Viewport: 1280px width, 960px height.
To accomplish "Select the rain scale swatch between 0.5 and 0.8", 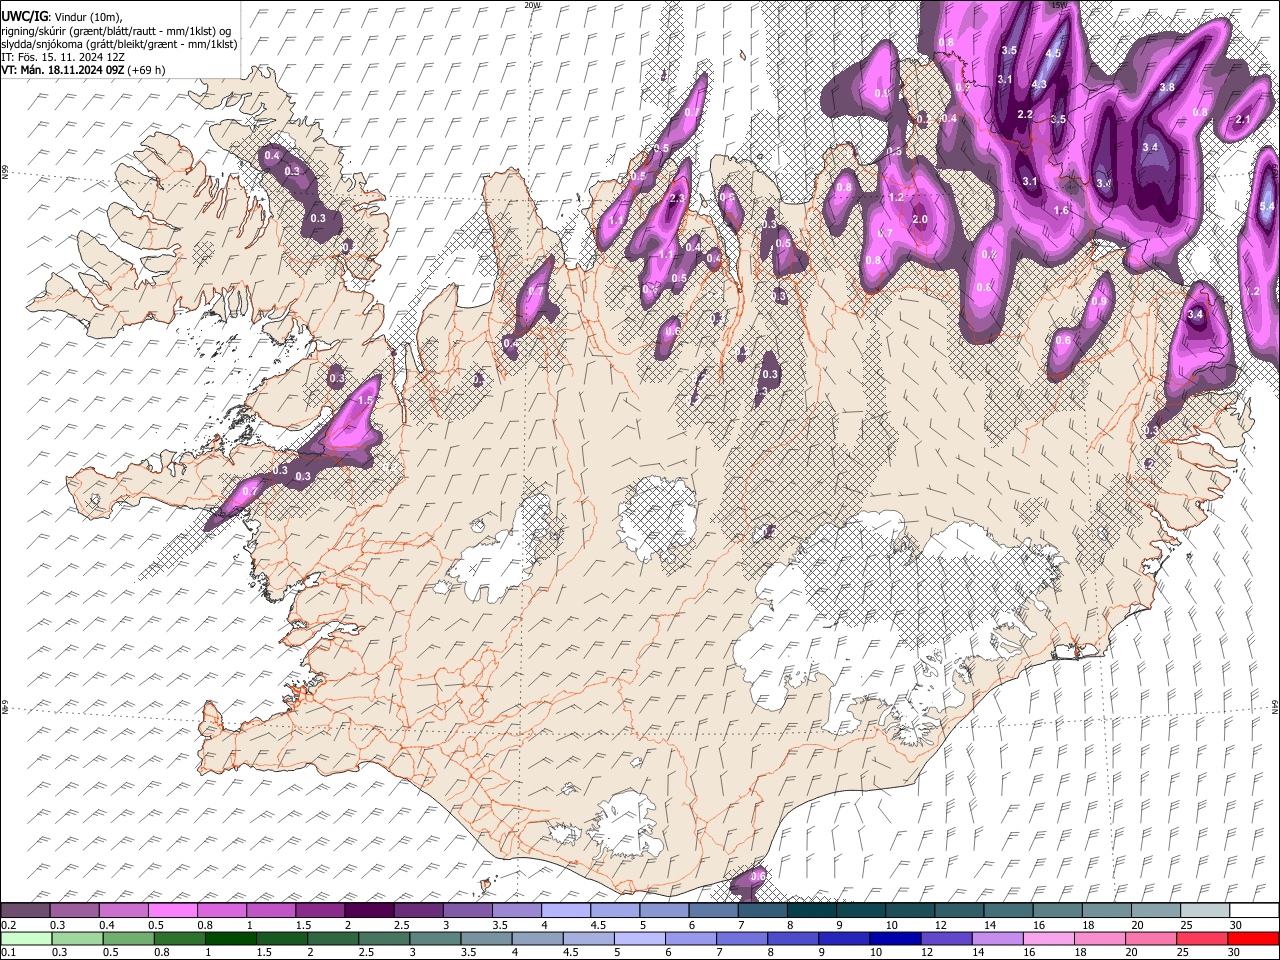I will coord(129,938).
